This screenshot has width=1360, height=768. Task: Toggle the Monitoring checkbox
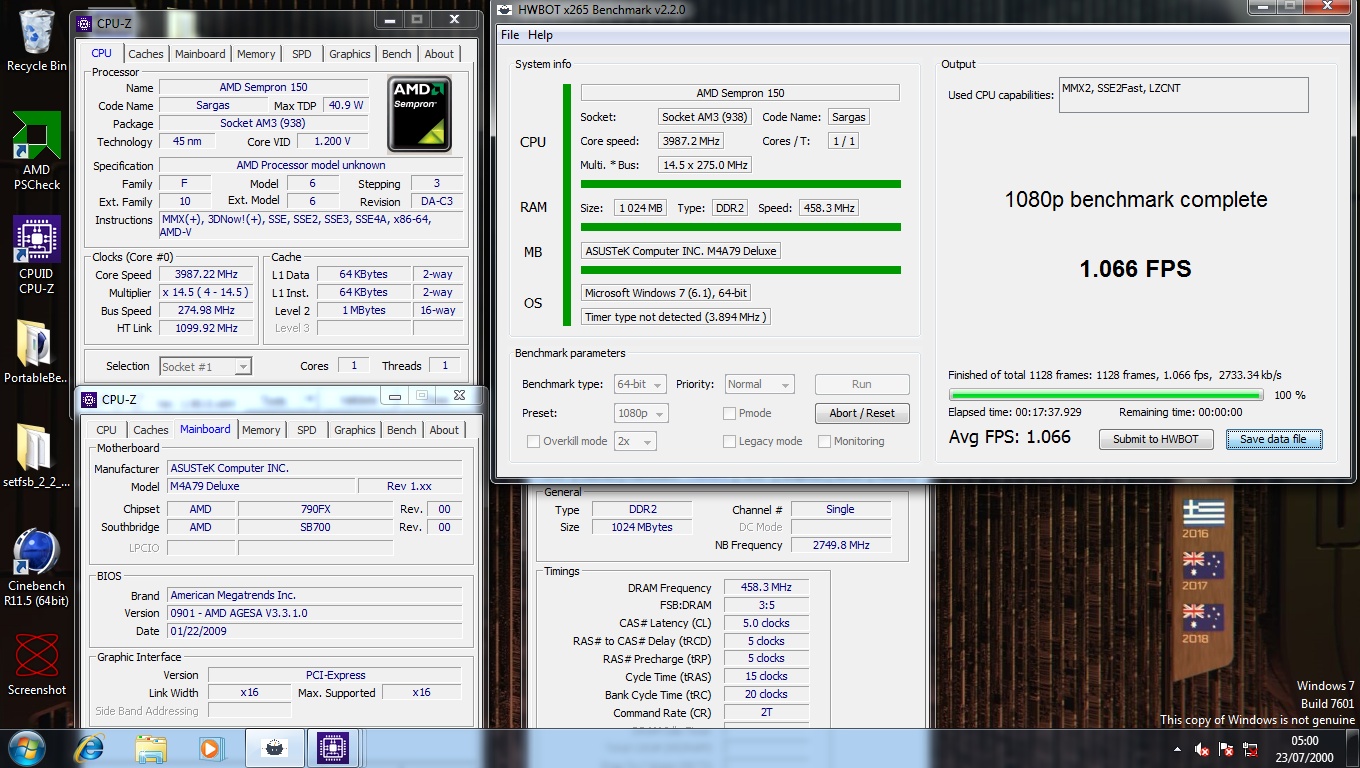pyautogui.click(x=825, y=441)
